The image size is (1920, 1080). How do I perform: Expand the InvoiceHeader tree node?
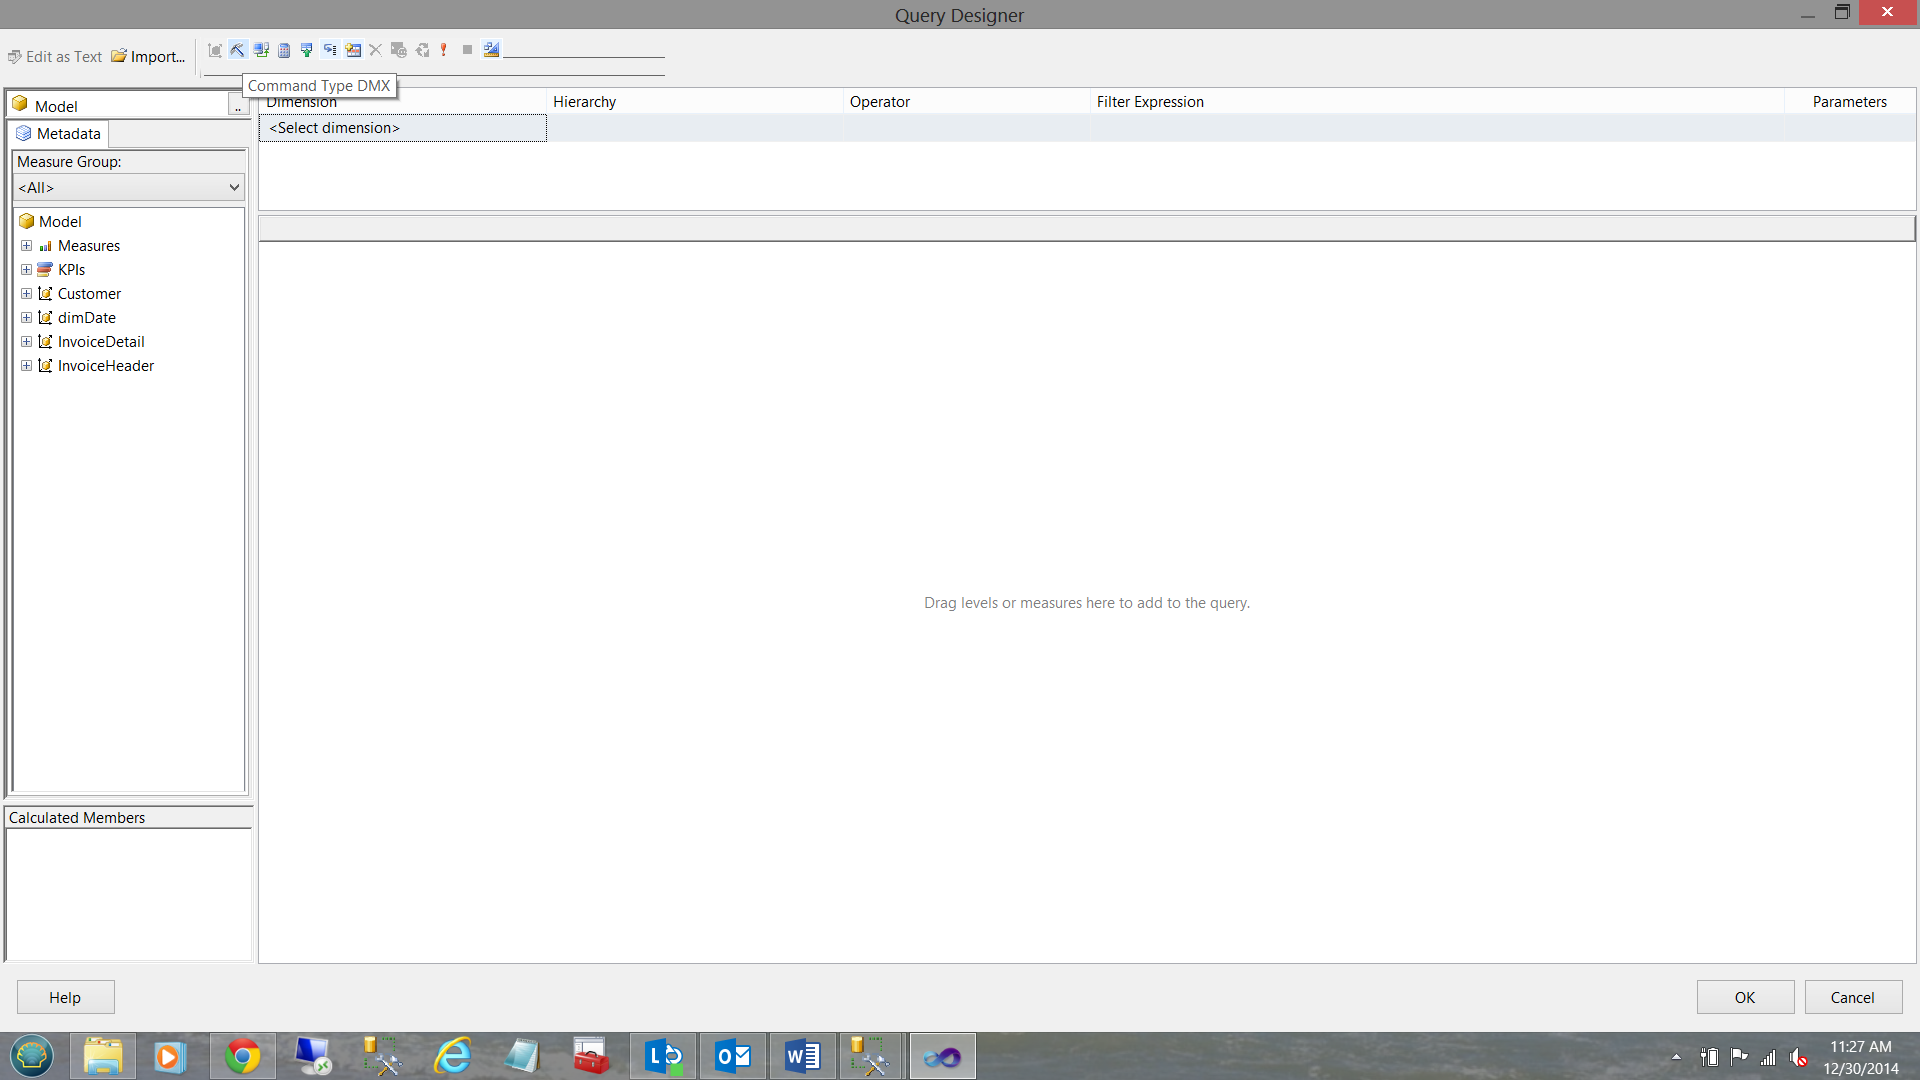point(27,366)
